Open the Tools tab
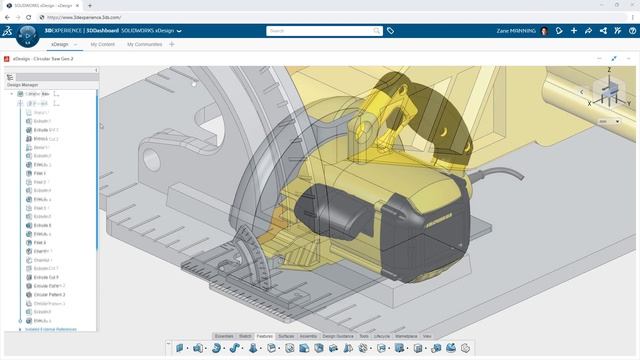The height and width of the screenshot is (360, 640). (364, 336)
